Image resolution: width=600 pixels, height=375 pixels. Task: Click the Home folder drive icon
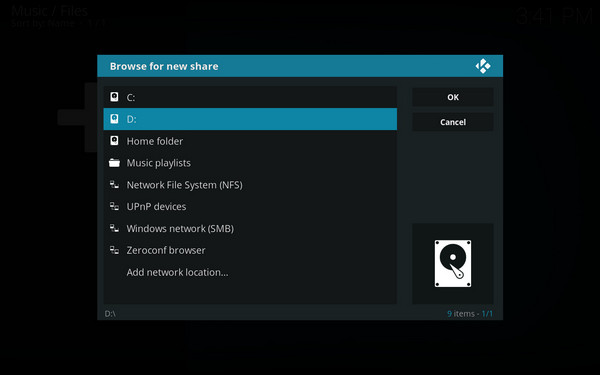click(x=114, y=141)
